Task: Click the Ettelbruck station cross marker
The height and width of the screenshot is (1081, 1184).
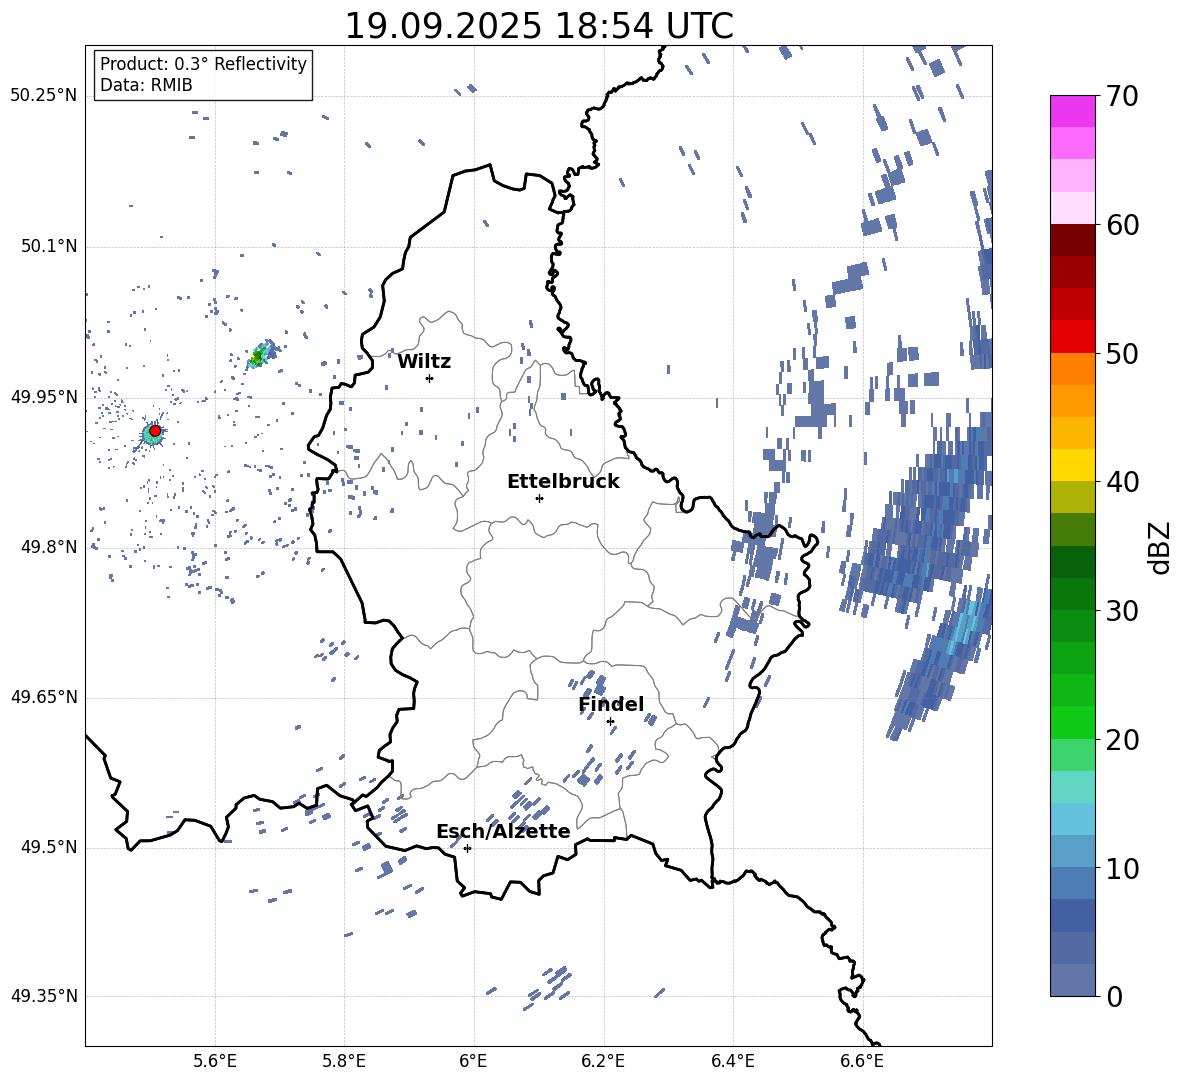Action: (539, 498)
